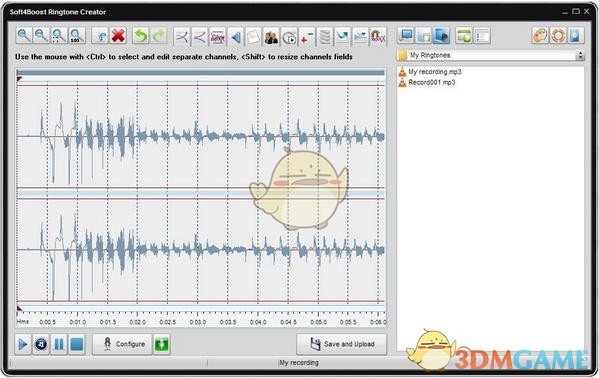Viewport: 599px width, 378px height.
Task: Click the two people silhouettes icon
Action: coord(271,37)
